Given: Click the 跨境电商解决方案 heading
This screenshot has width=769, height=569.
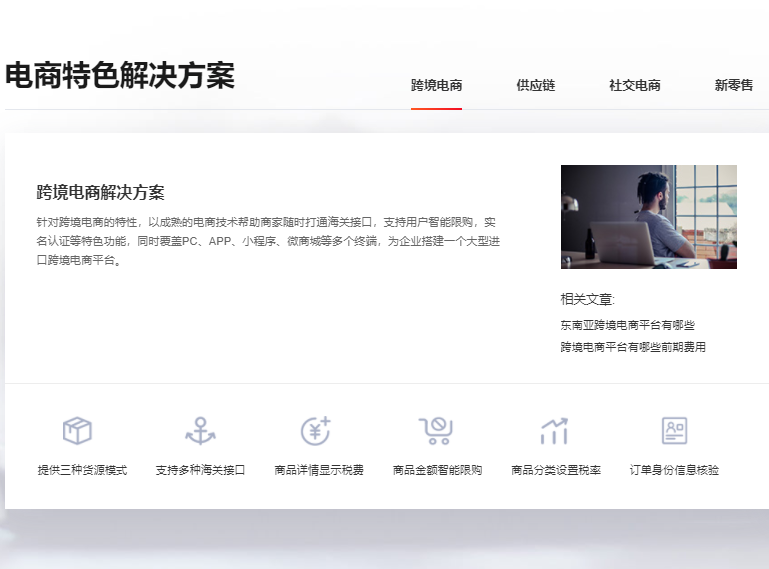Looking at the screenshot, I should tap(100, 193).
